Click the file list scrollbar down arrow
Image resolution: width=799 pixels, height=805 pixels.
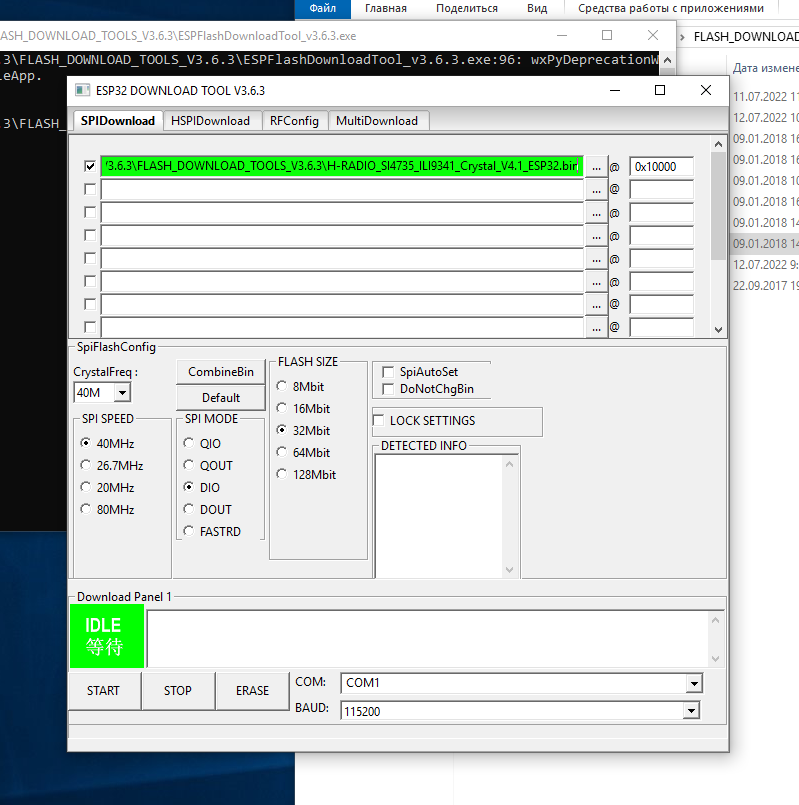[x=718, y=330]
